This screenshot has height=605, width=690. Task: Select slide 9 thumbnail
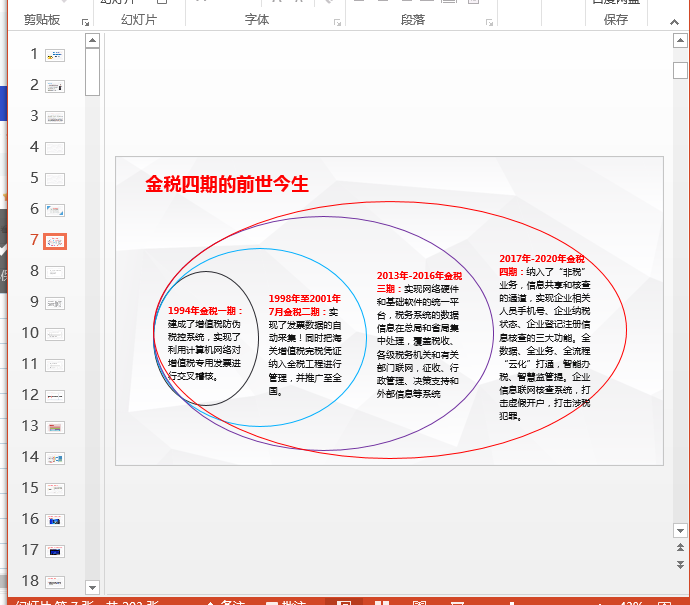point(55,303)
